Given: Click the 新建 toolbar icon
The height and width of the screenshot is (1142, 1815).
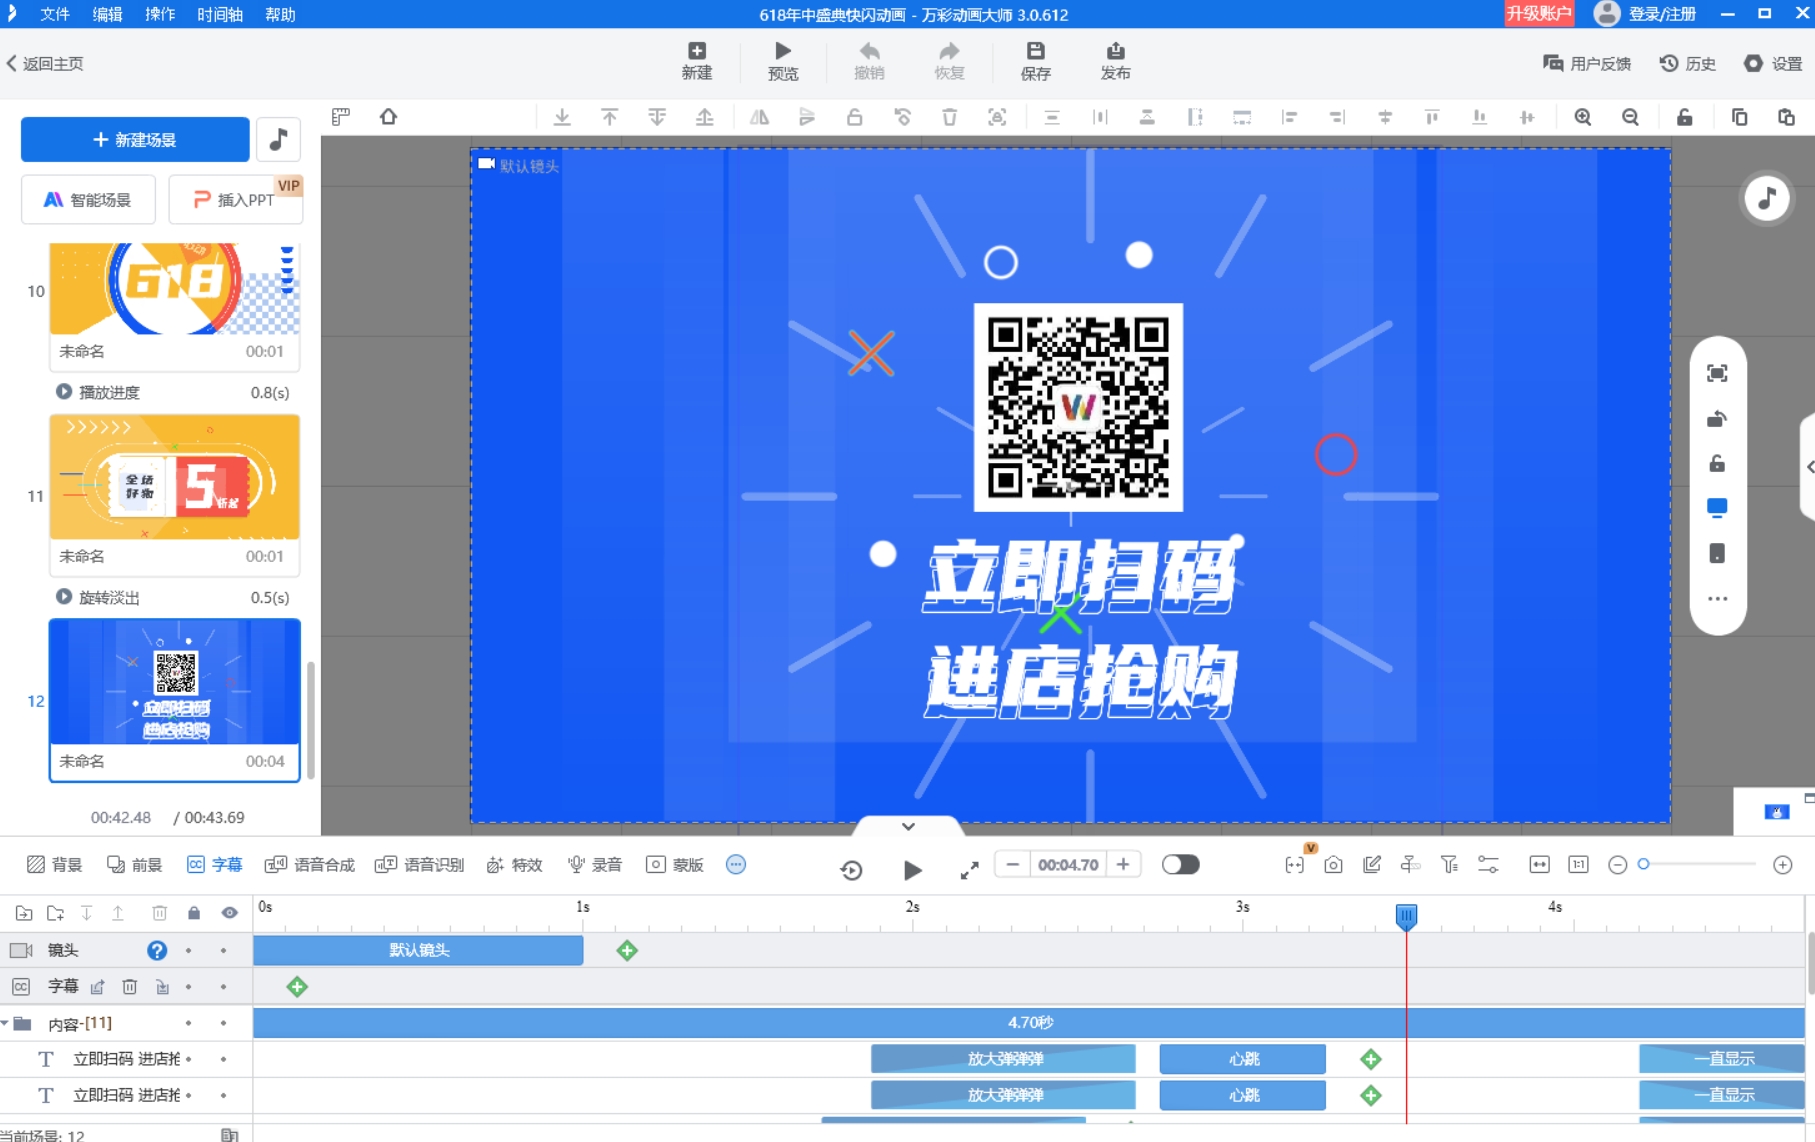Looking at the screenshot, I should [x=697, y=61].
